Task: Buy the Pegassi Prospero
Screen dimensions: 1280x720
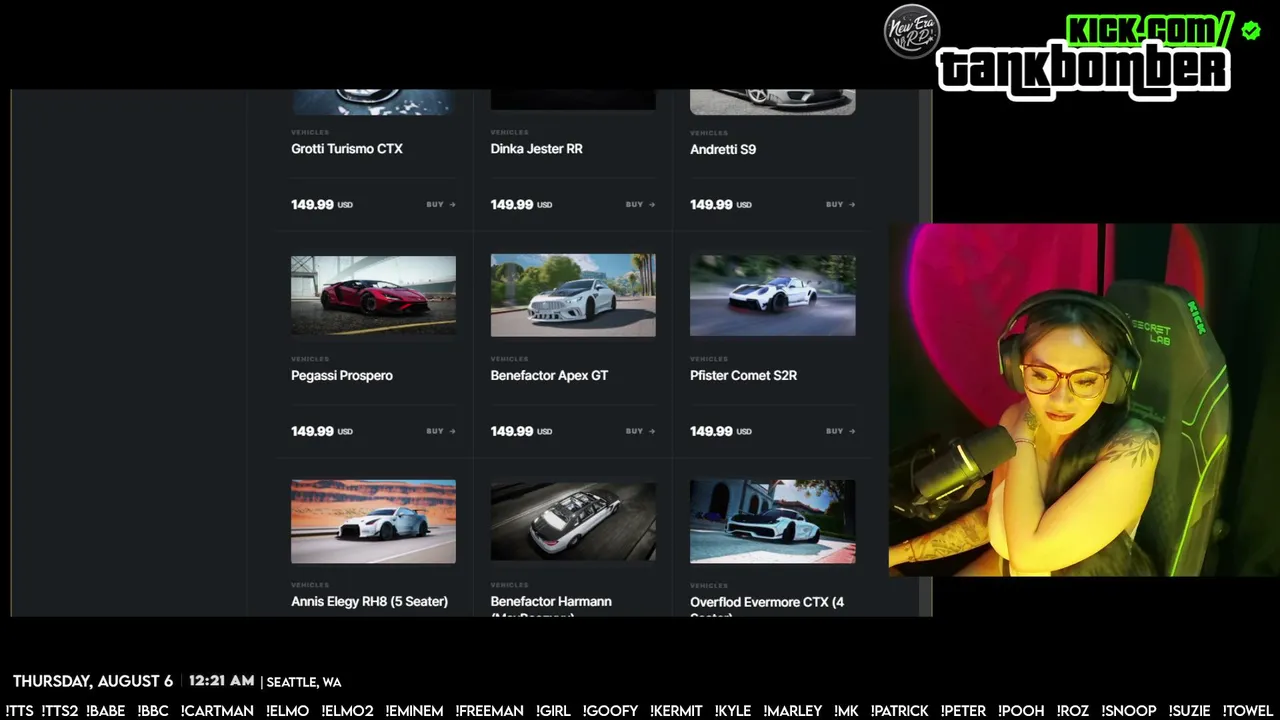Action: (441, 432)
